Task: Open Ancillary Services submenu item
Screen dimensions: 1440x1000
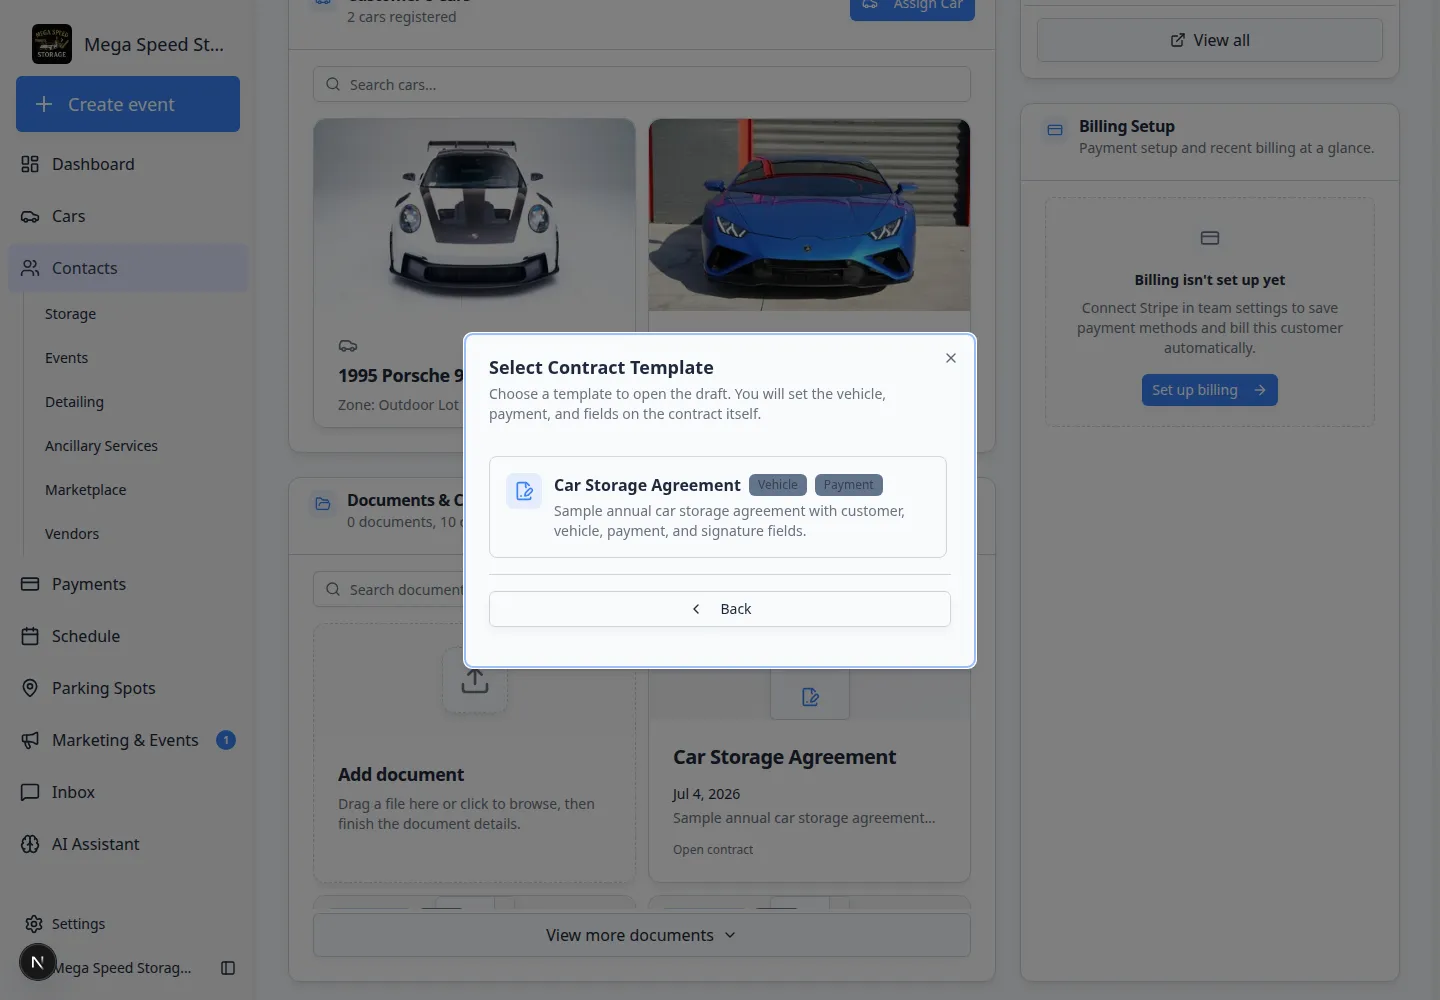Action: tap(101, 446)
